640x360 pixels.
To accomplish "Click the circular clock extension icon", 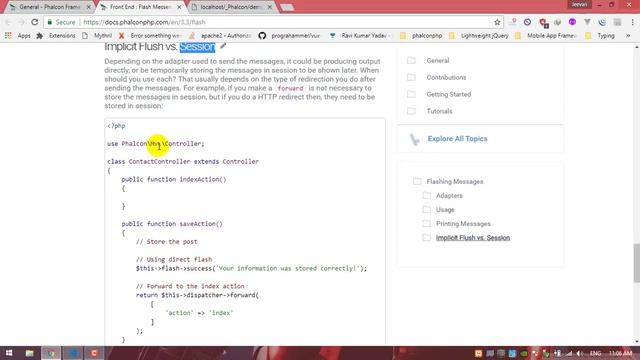I will (527, 22).
